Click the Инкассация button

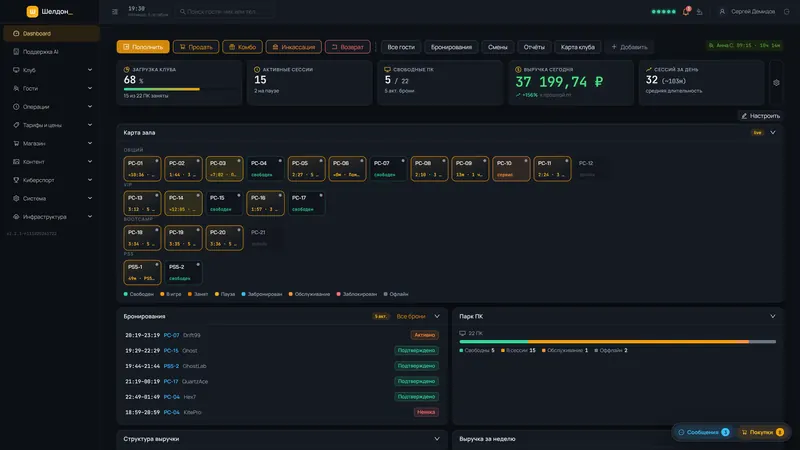(x=293, y=47)
